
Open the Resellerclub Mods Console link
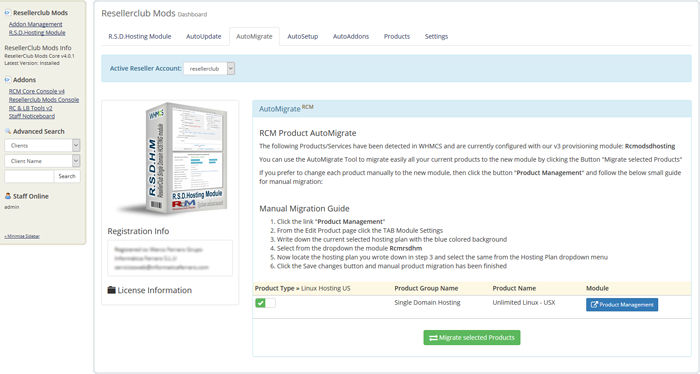point(44,100)
